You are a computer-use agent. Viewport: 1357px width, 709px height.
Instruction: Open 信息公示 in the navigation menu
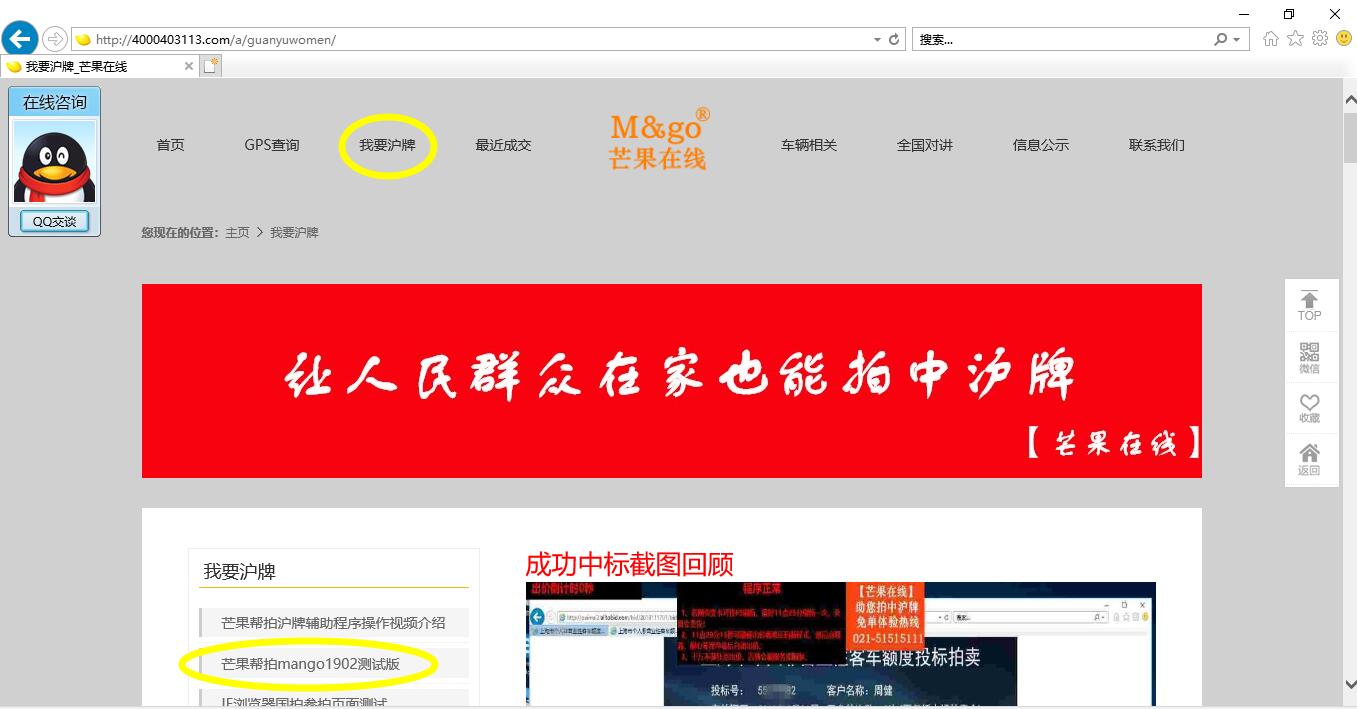[1041, 145]
